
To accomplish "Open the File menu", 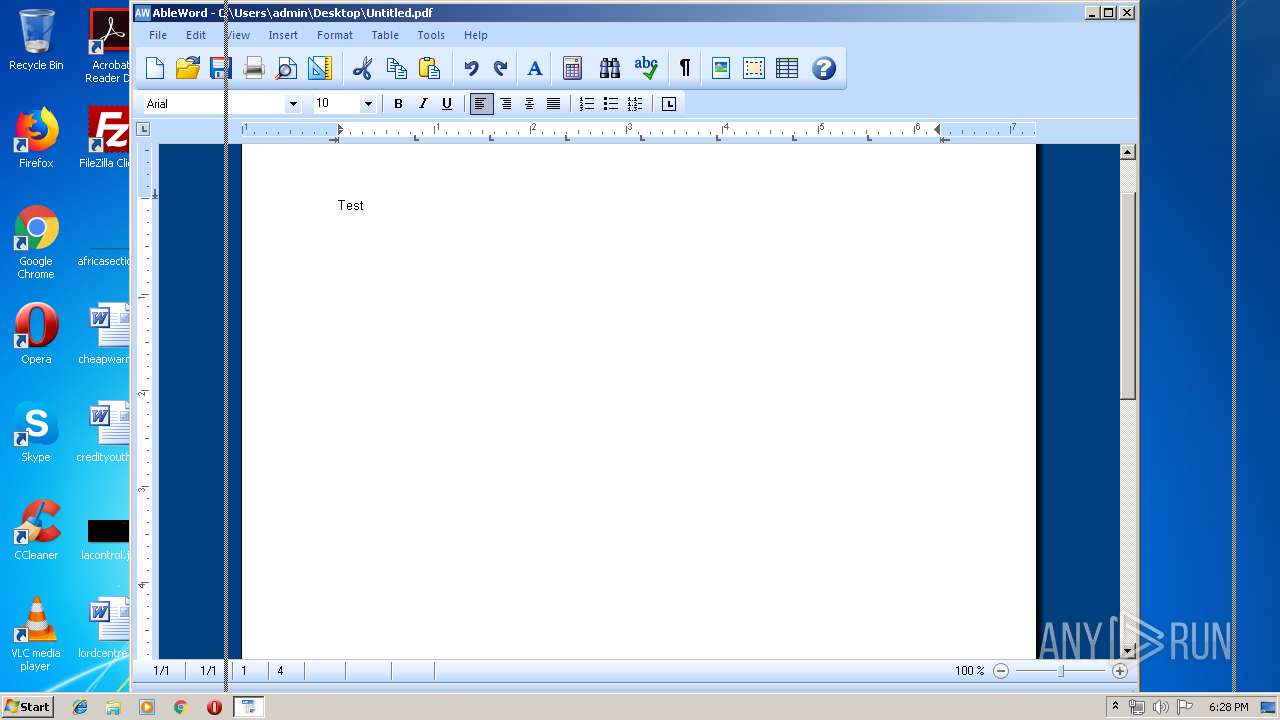I will [x=158, y=35].
